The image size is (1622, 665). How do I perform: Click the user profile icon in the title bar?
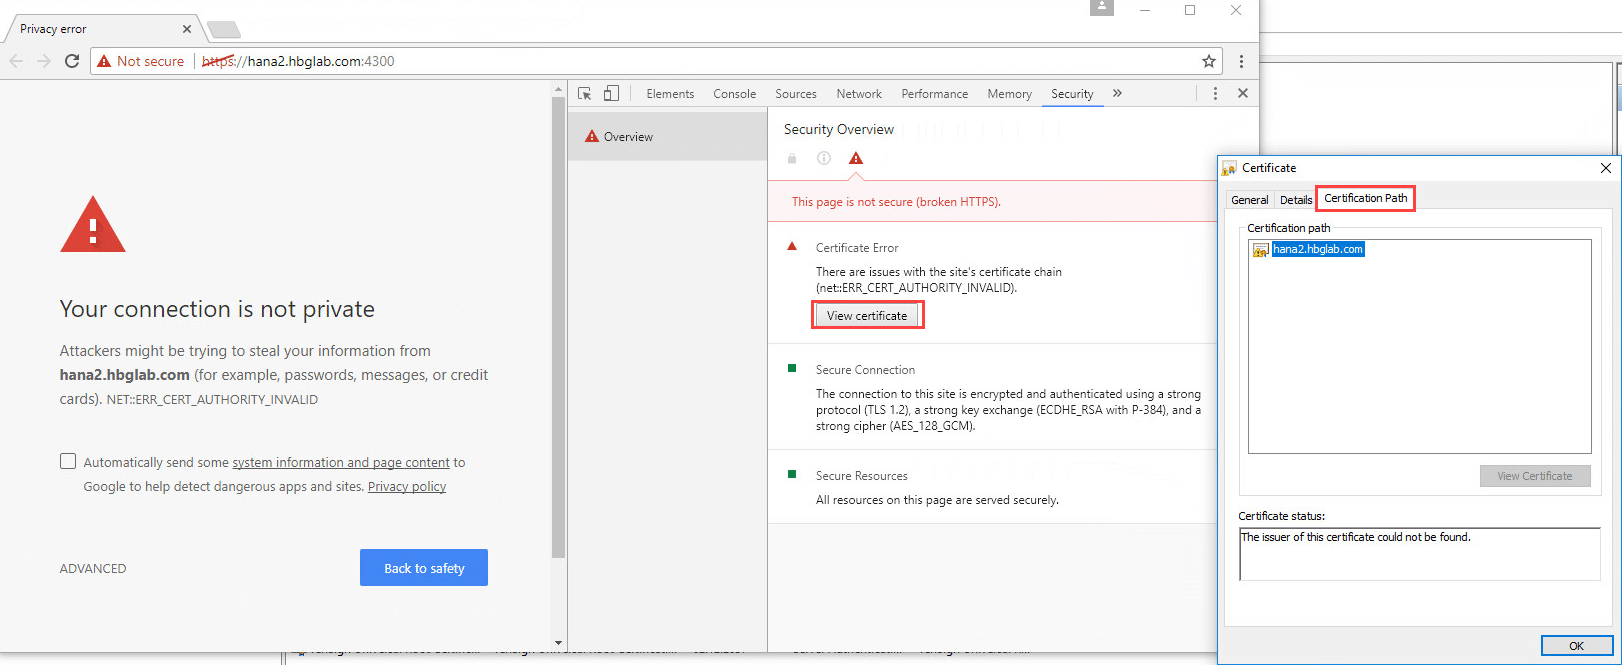coord(1102,8)
